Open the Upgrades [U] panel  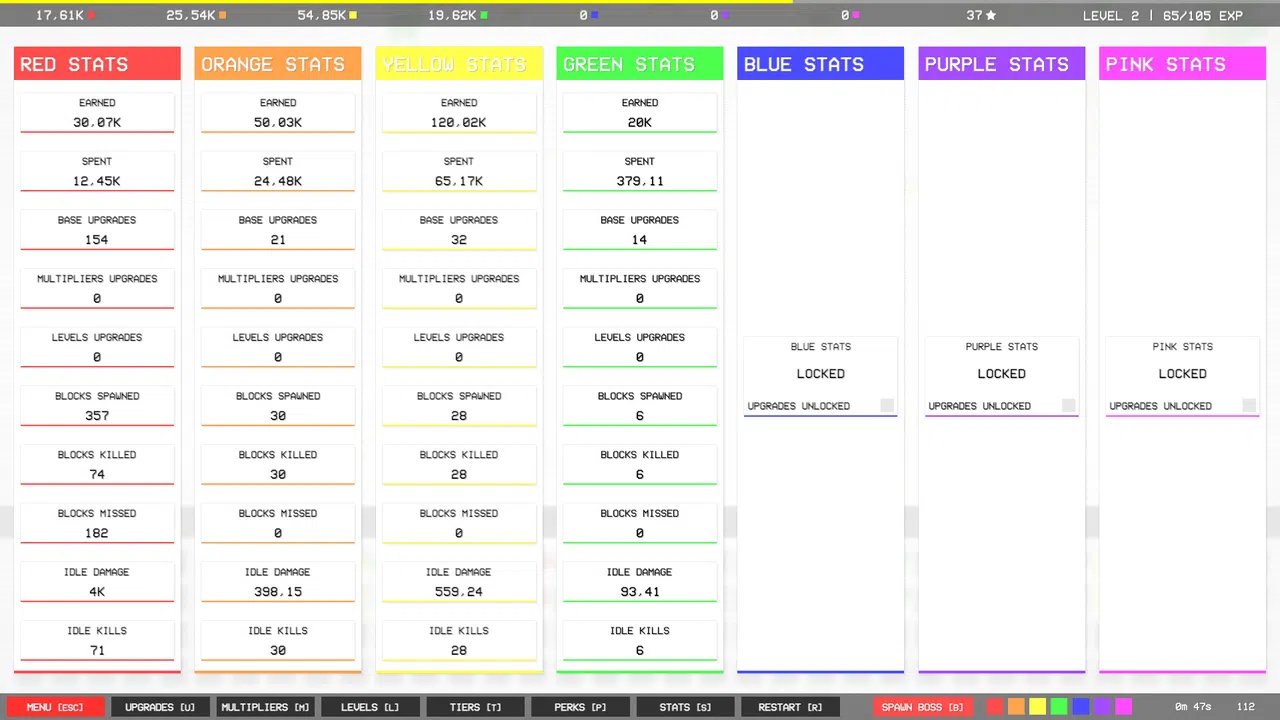point(160,707)
